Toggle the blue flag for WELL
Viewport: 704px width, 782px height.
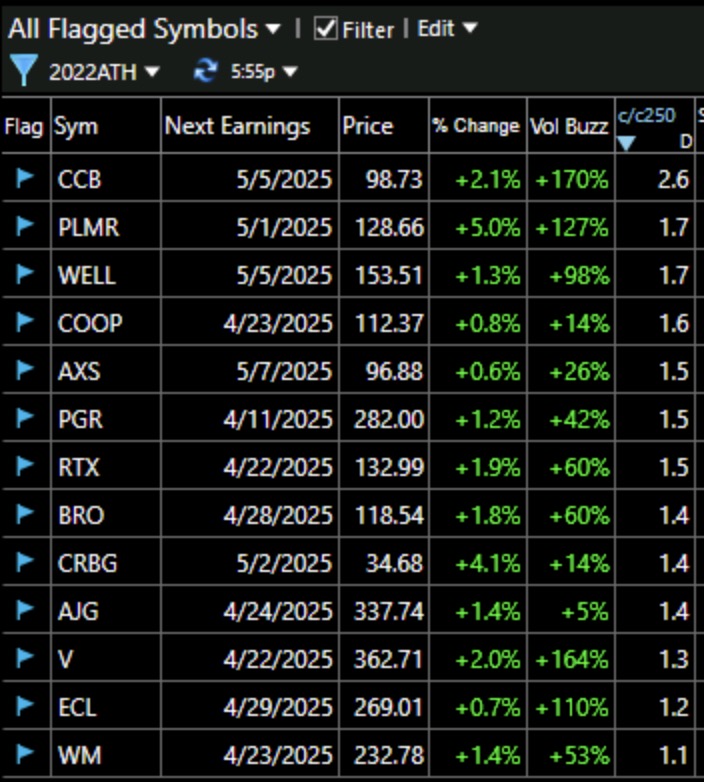(25, 274)
